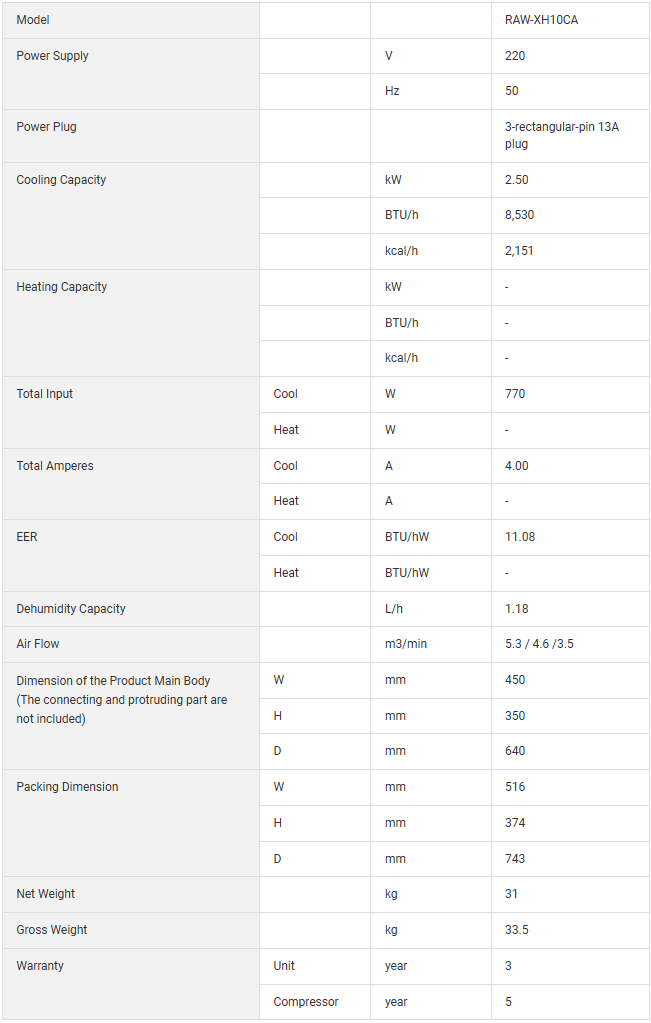The width and height of the screenshot is (651, 1023).
Task: Select the Power Supply row label
Action: 52,56
